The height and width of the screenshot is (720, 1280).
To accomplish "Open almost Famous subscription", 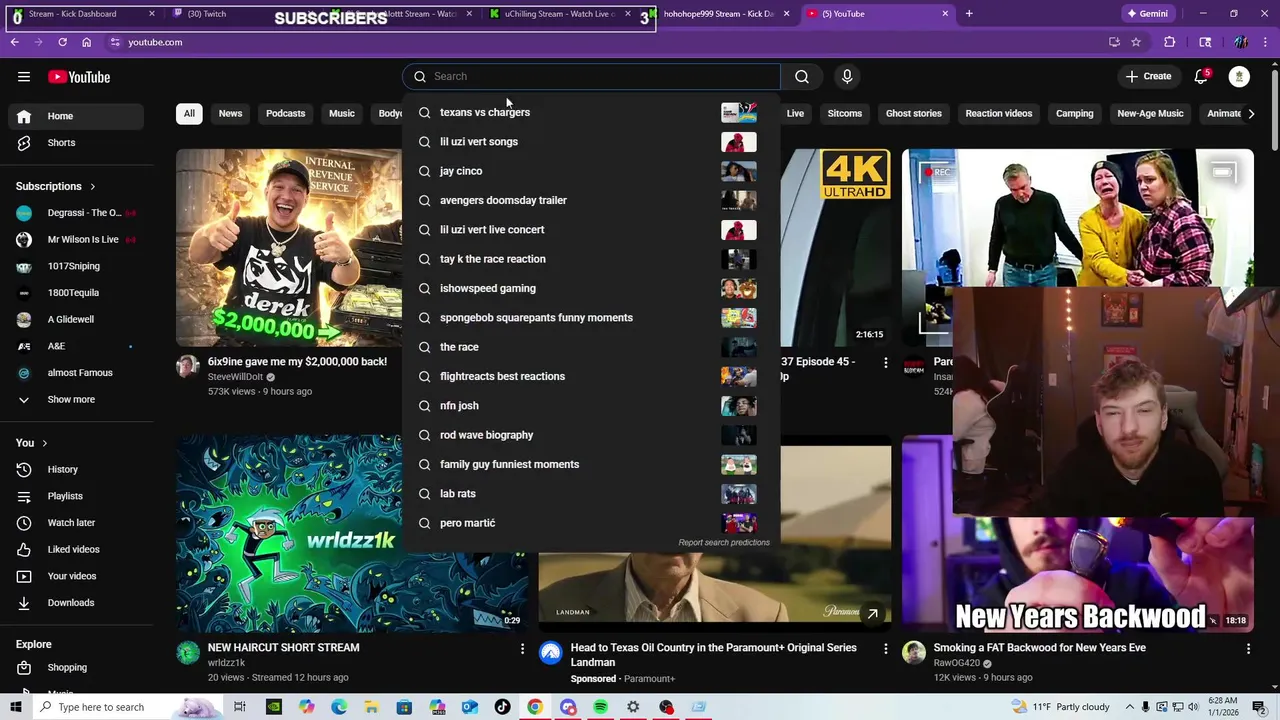I will [76, 373].
